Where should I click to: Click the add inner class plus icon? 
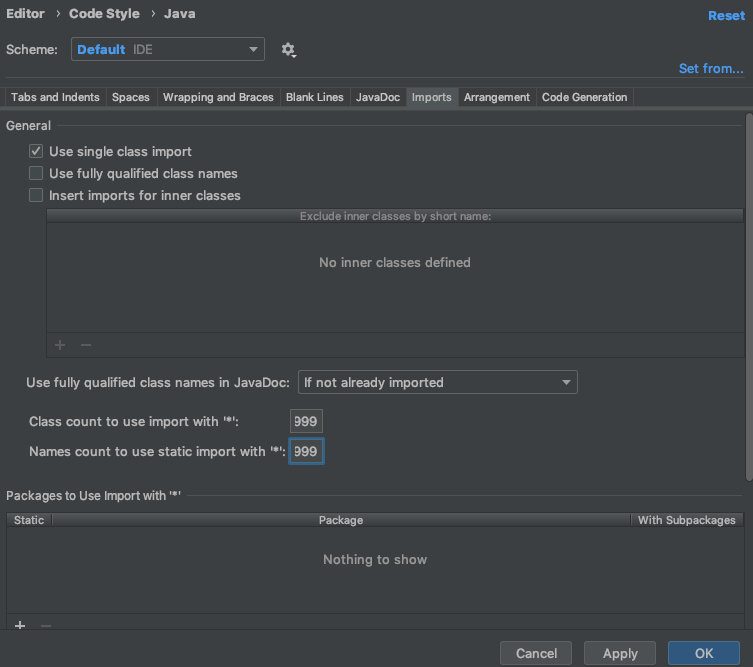60,345
